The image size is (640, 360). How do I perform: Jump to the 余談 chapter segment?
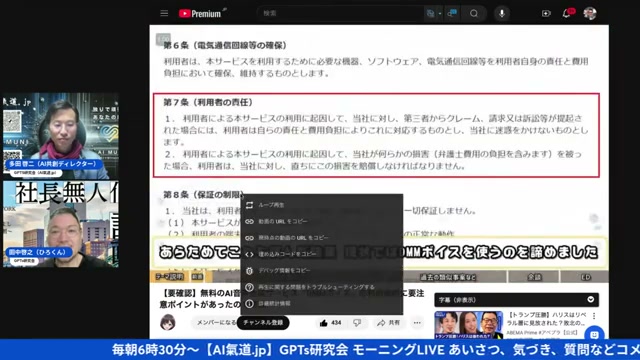coord(534,277)
